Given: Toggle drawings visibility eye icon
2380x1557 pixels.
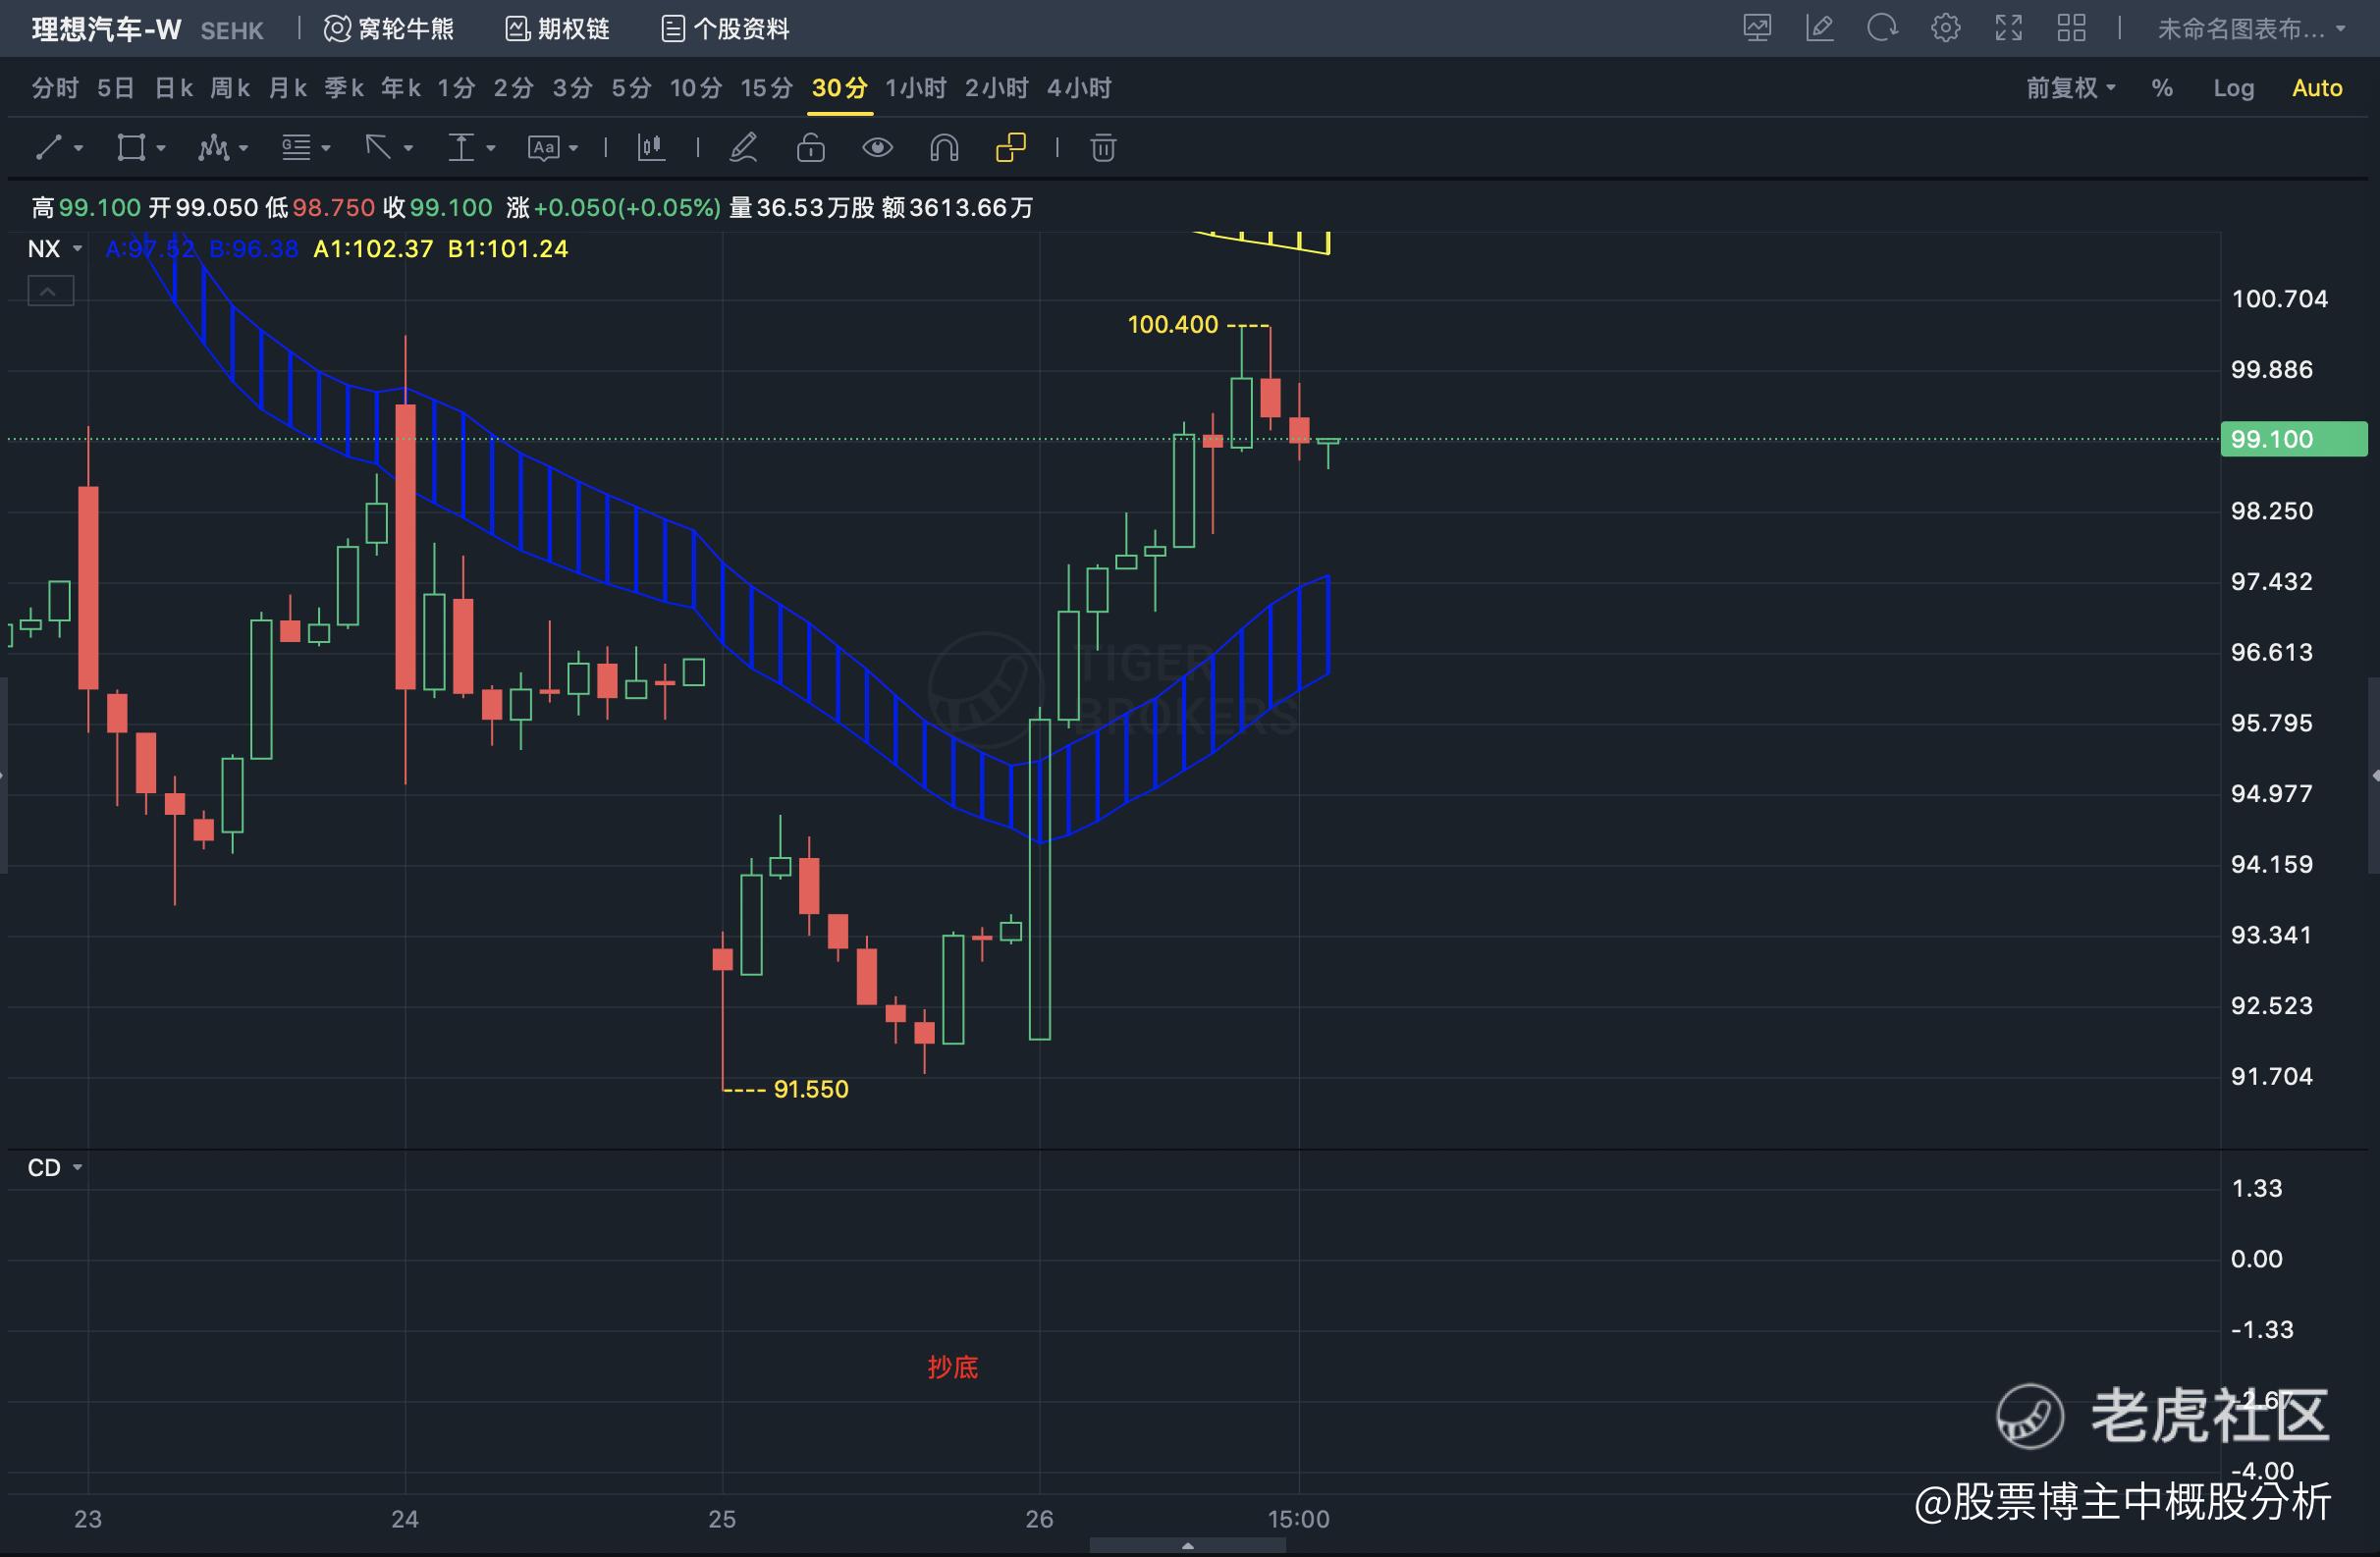Looking at the screenshot, I should click(877, 148).
